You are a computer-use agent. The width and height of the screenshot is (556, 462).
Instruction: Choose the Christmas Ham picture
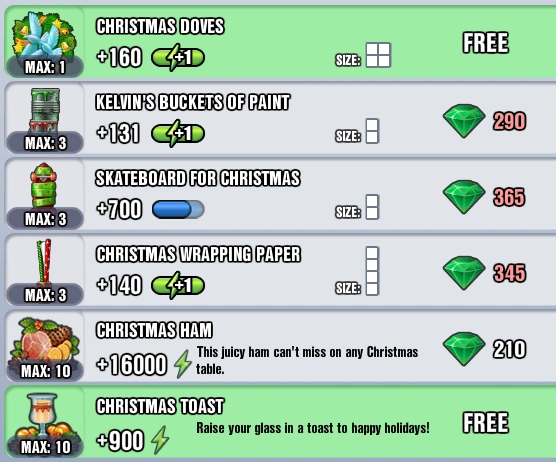(x=45, y=340)
